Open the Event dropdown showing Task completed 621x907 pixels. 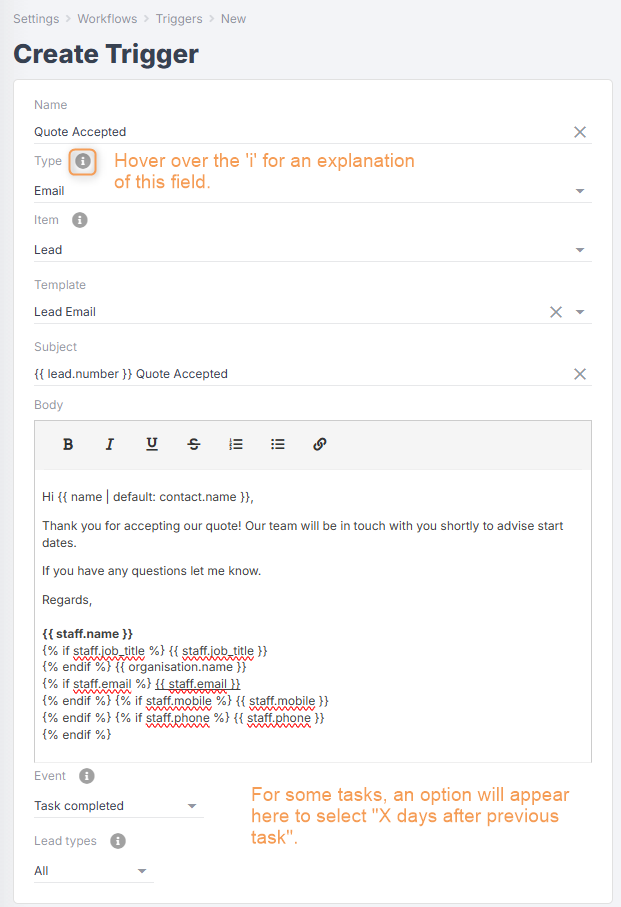[x=192, y=806]
